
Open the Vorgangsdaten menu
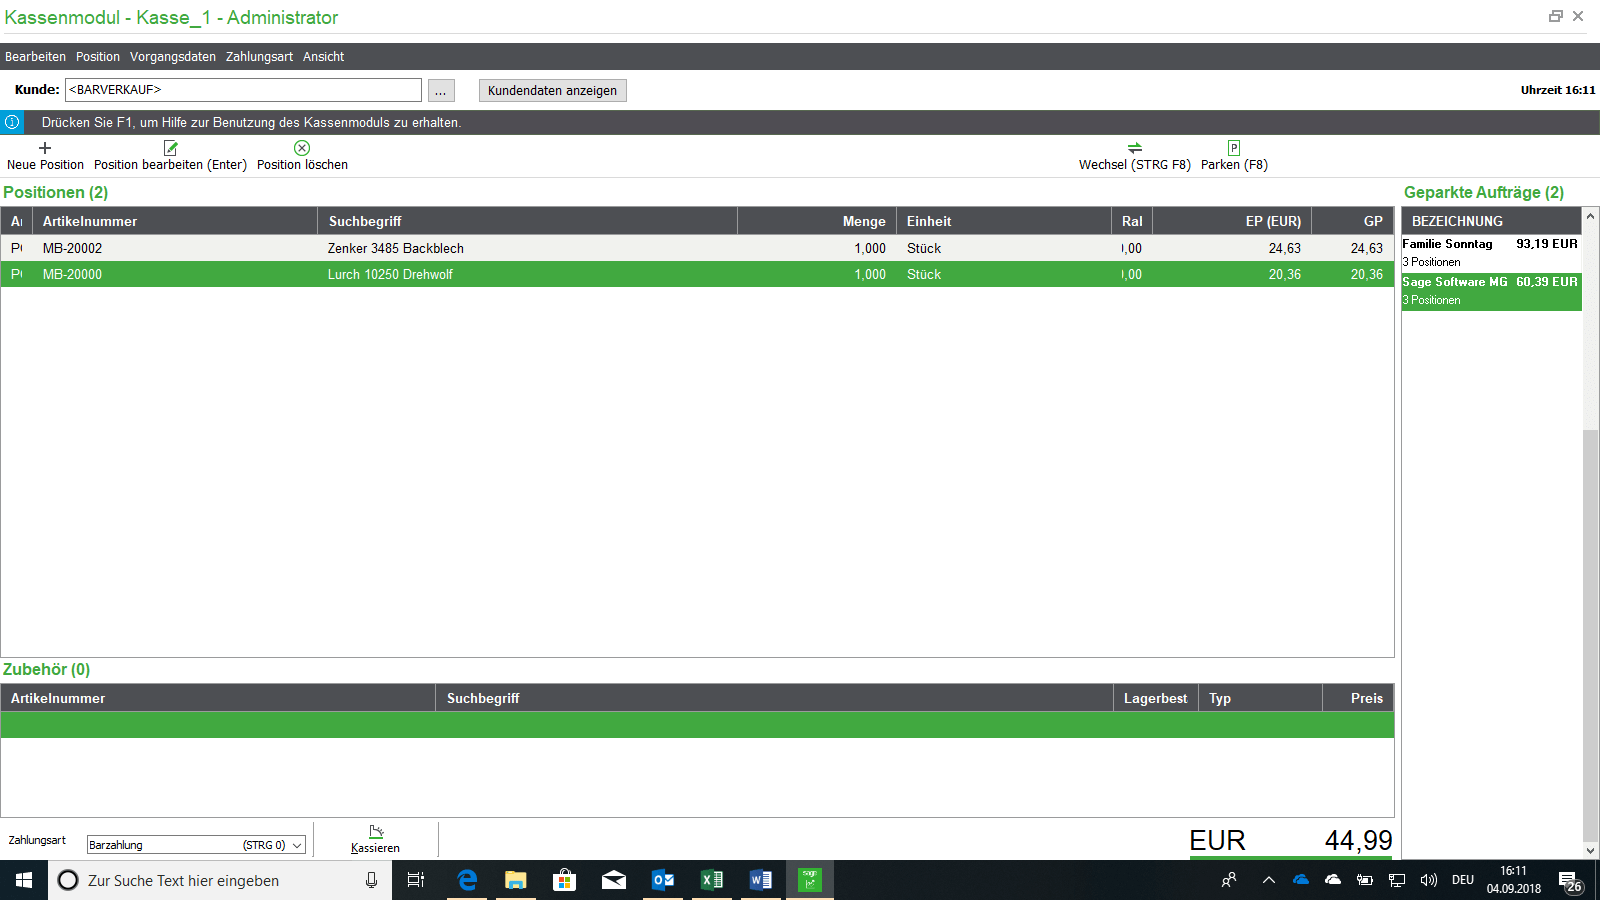172,57
